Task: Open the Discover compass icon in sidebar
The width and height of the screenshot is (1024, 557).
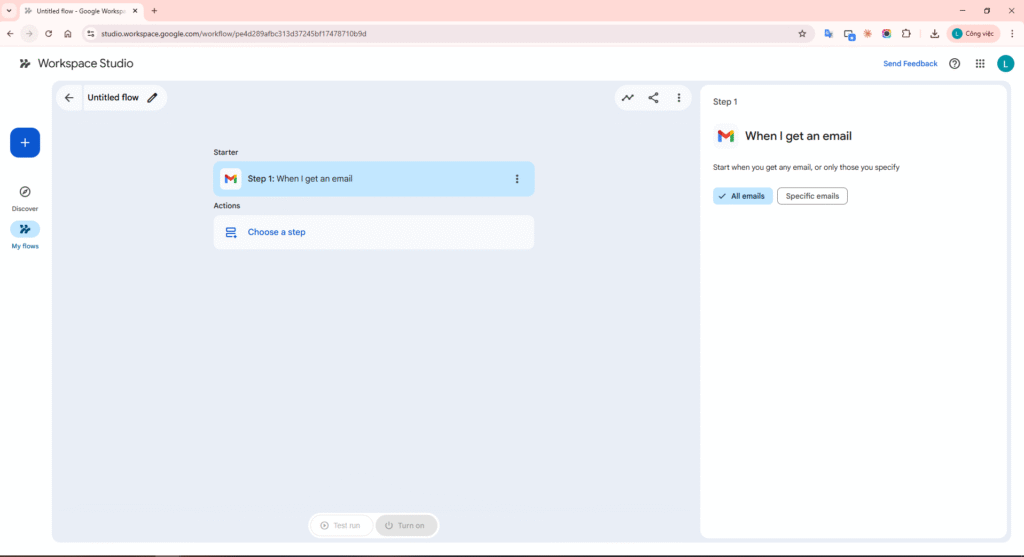Action: click(25, 192)
